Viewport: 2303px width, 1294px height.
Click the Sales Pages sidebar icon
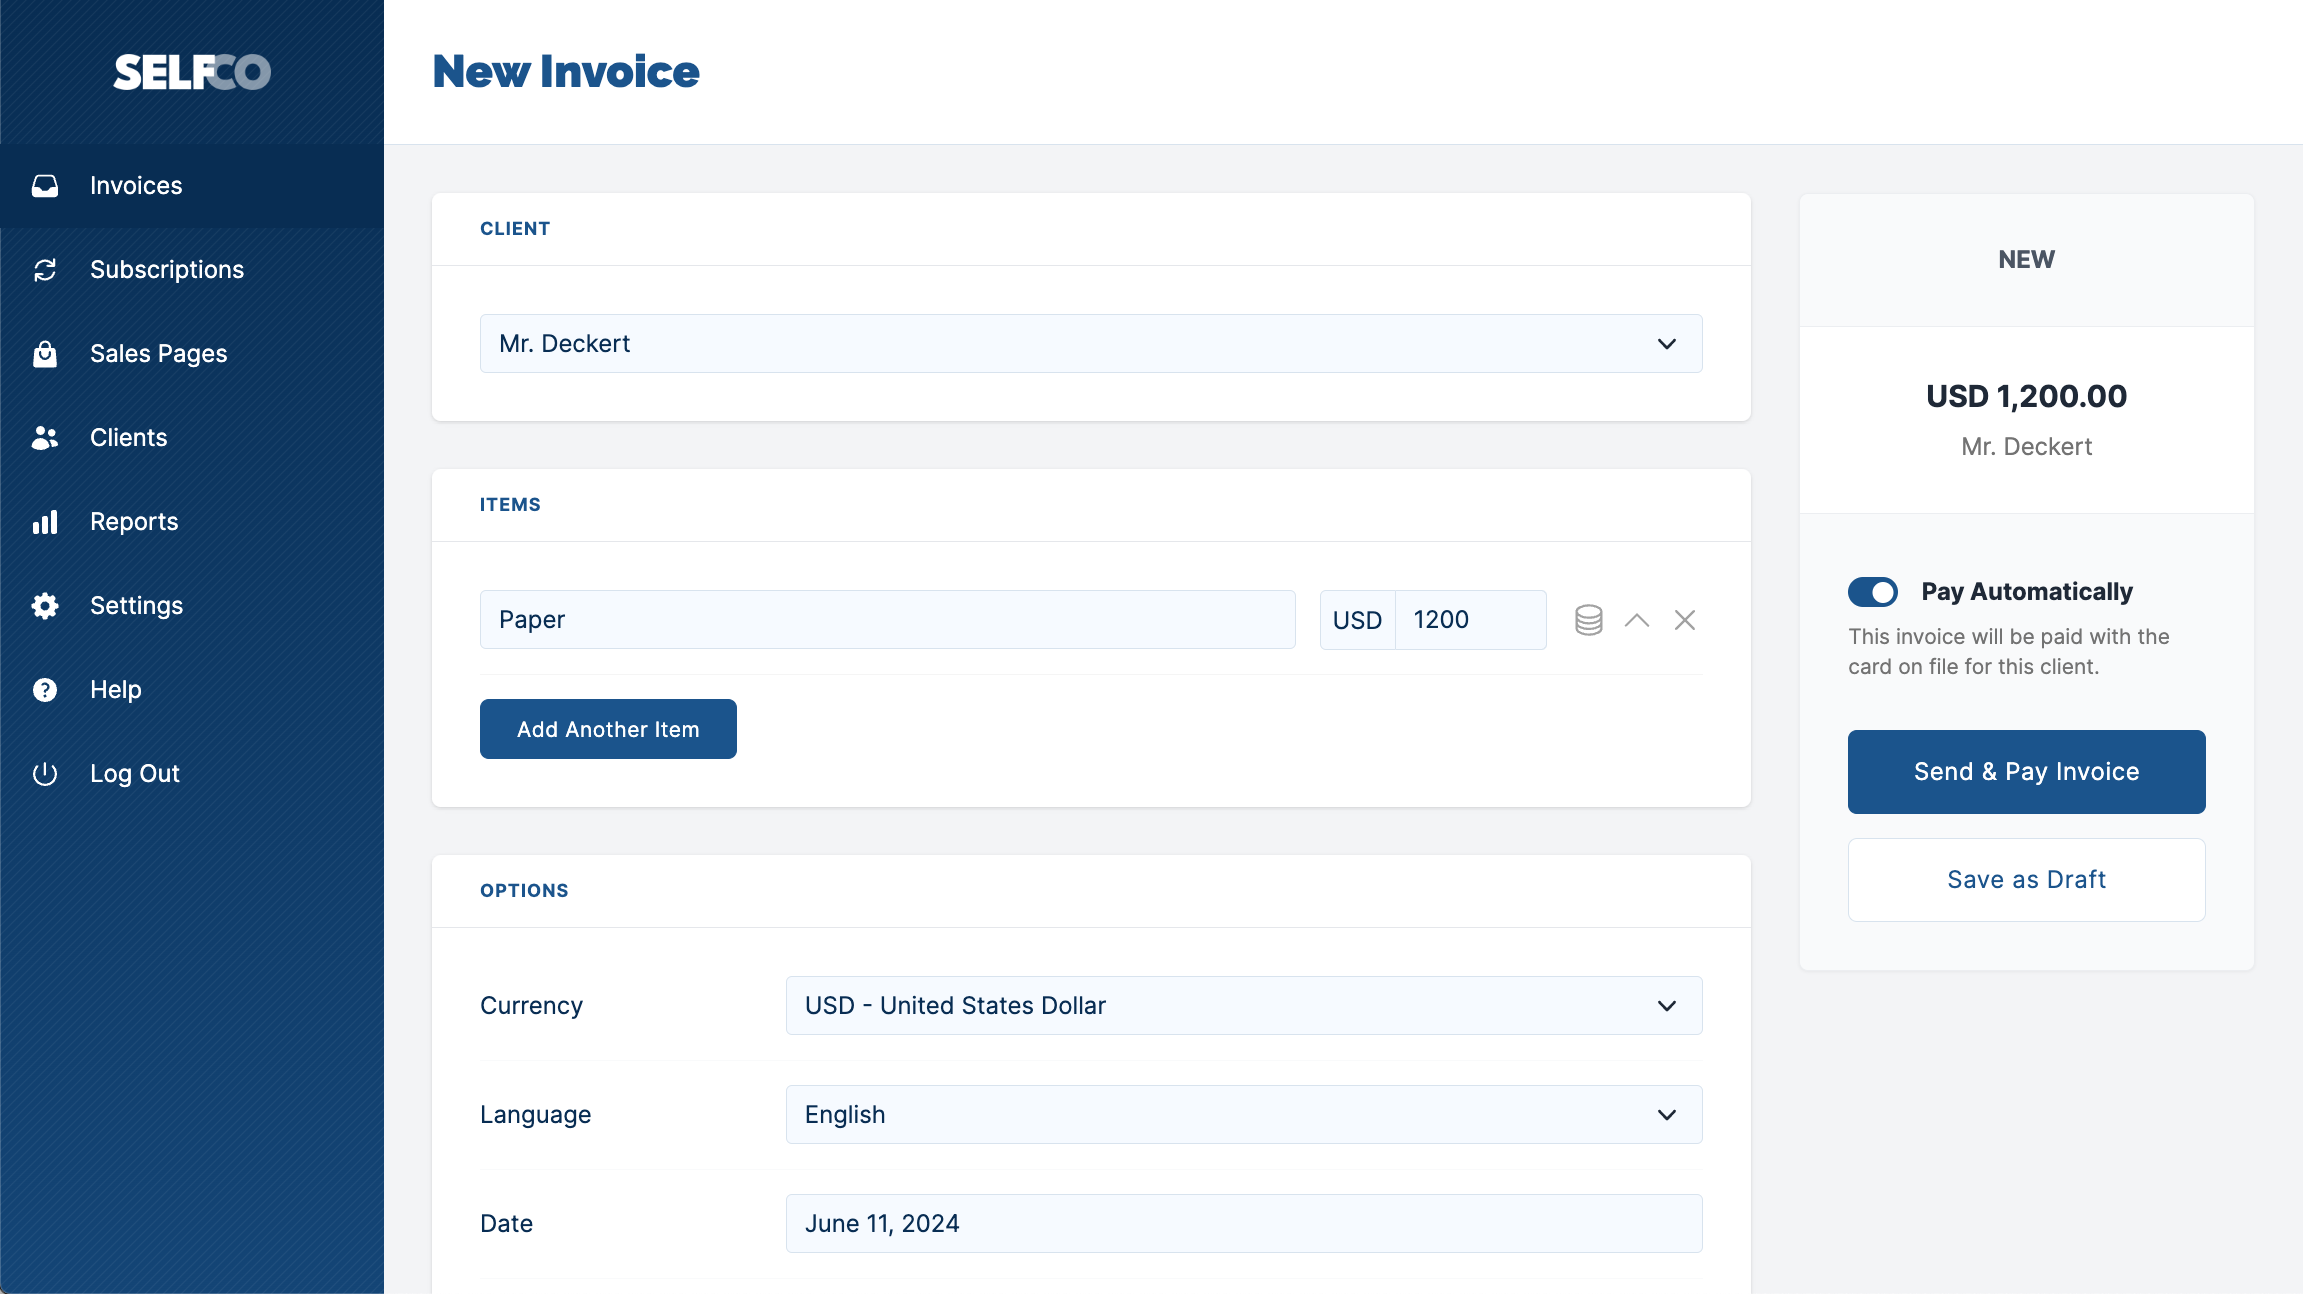click(46, 353)
